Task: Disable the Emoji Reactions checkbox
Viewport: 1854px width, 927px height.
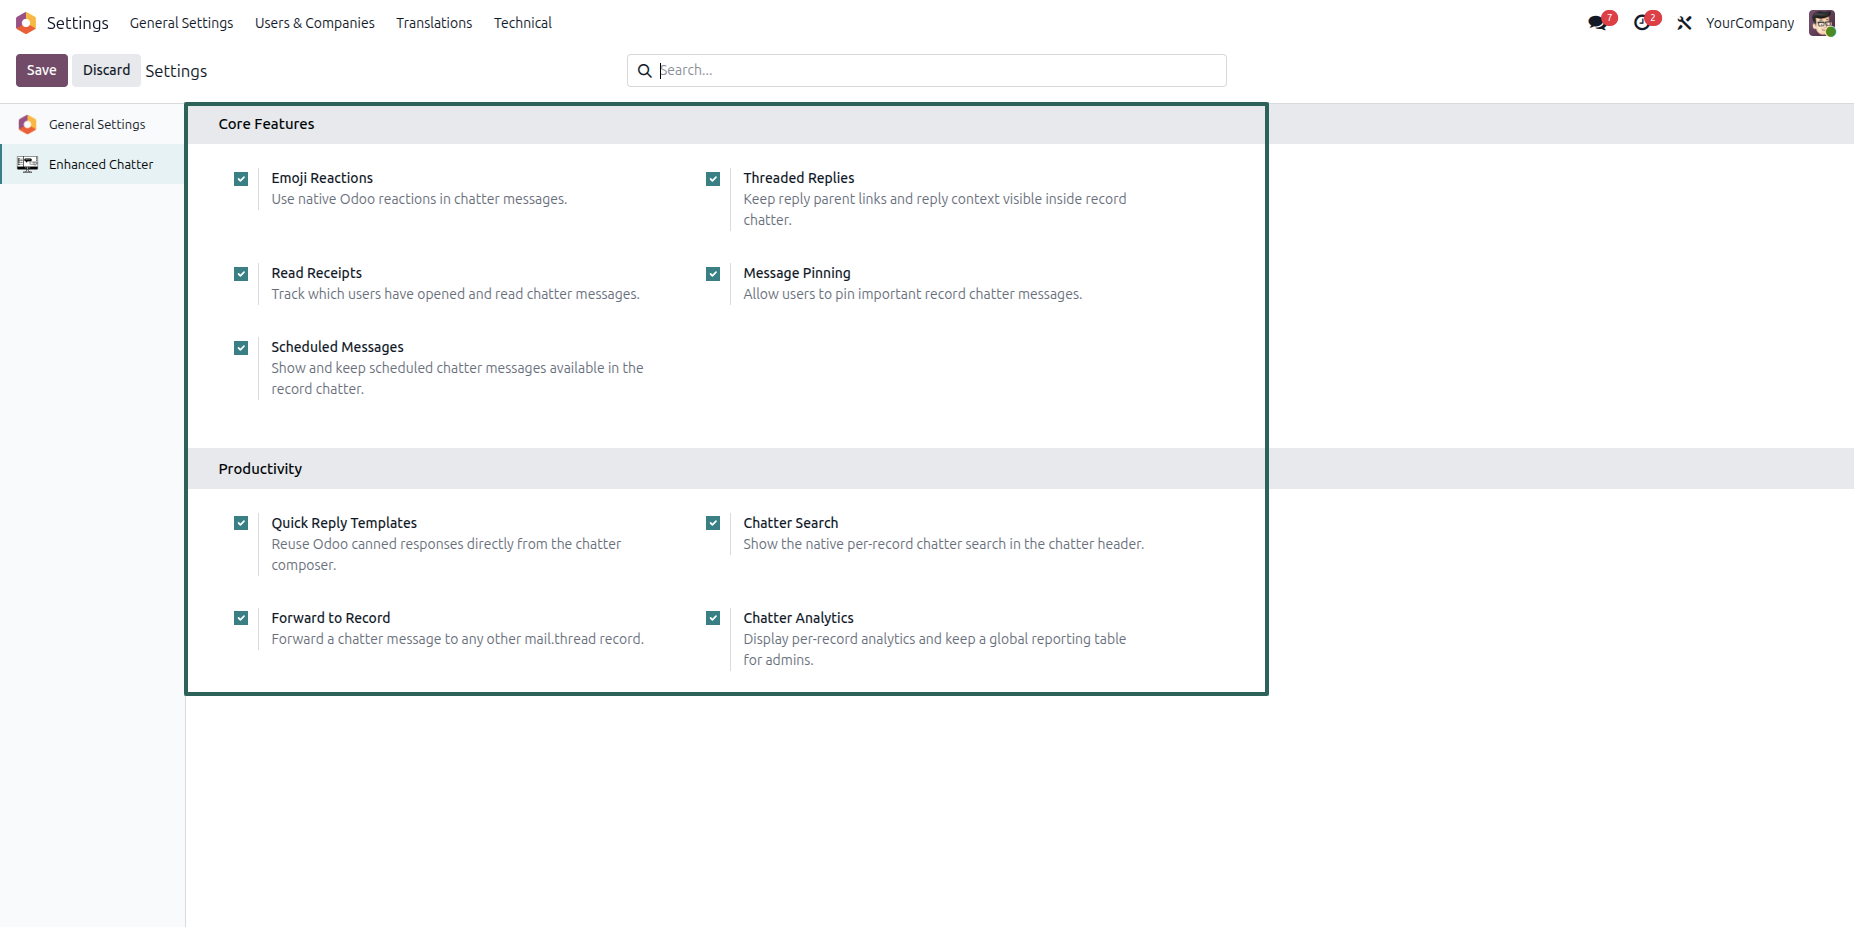Action: tap(241, 179)
